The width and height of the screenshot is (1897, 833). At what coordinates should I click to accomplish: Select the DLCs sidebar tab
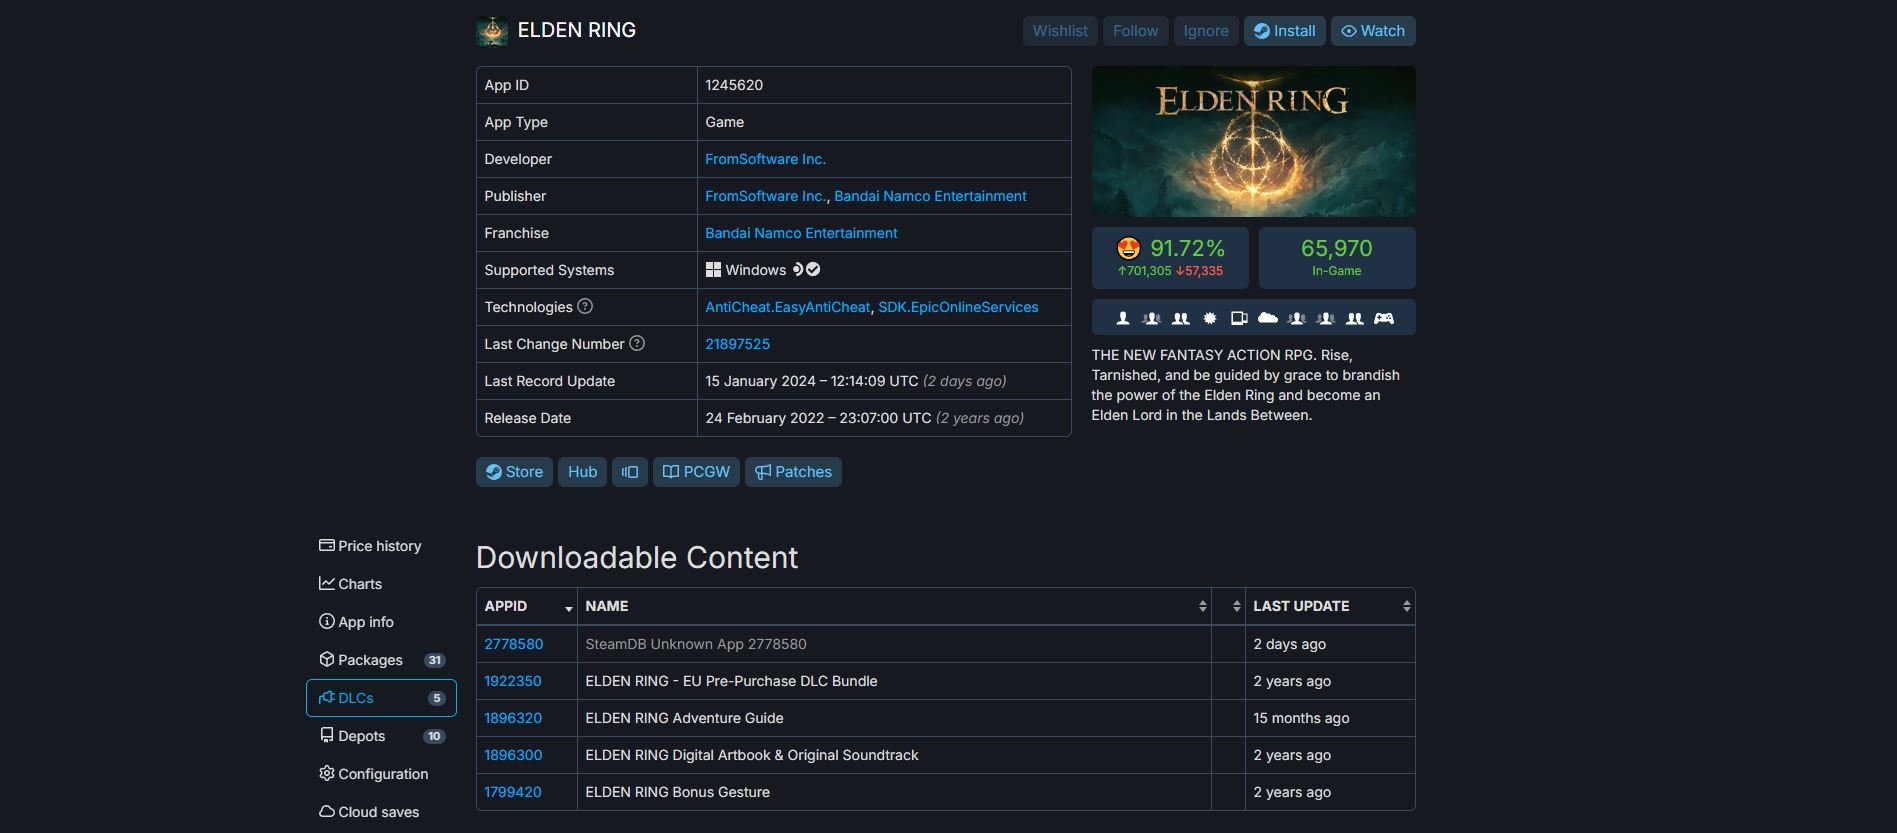tap(381, 698)
